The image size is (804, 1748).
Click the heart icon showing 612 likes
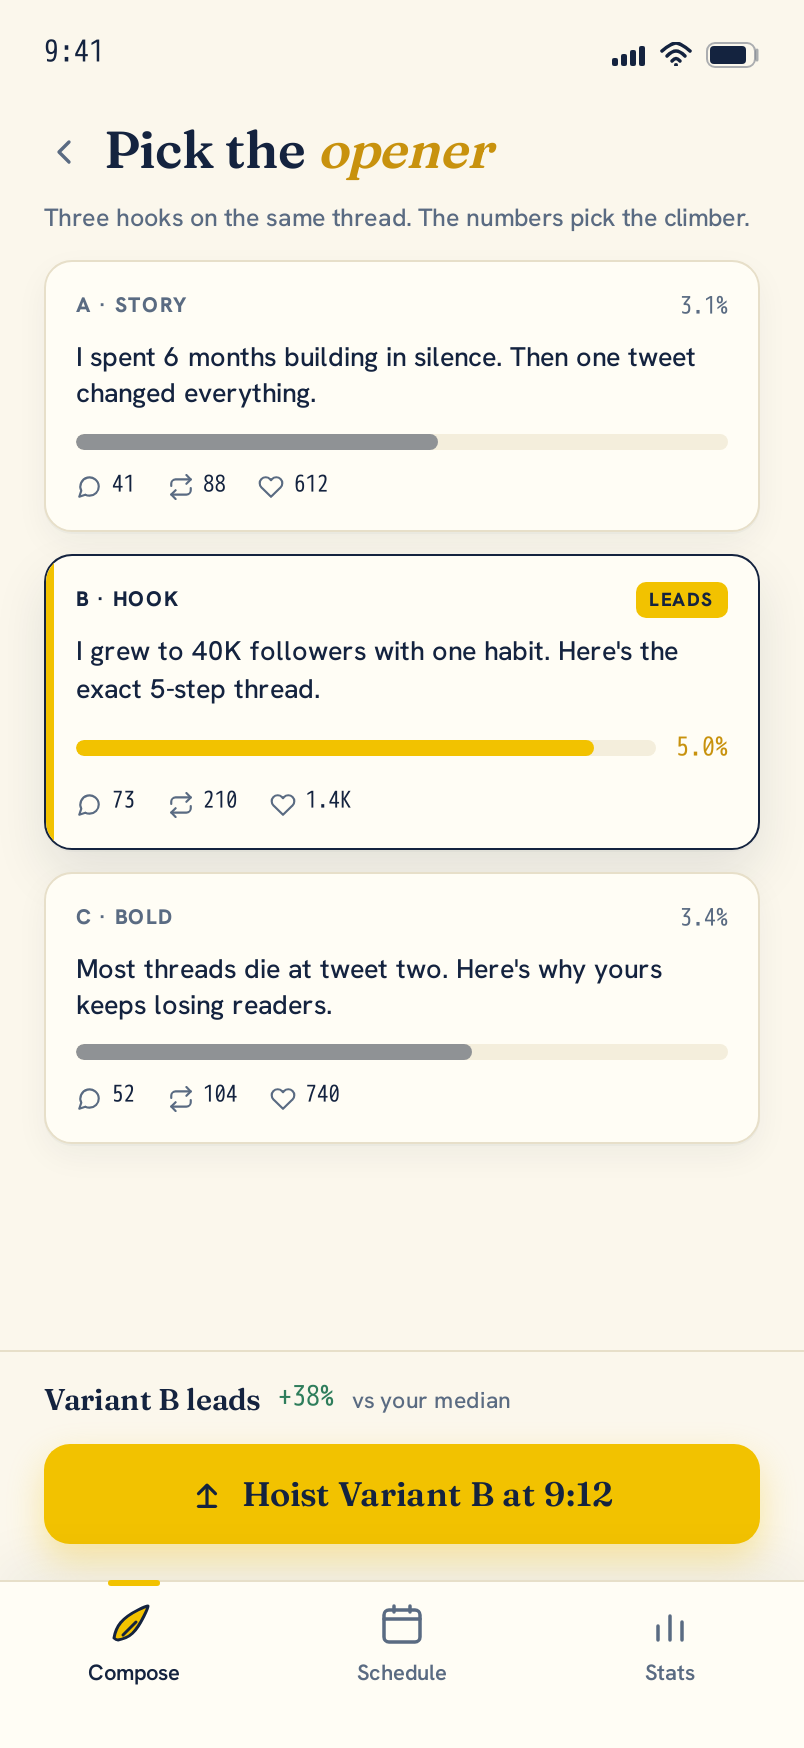coord(271,486)
